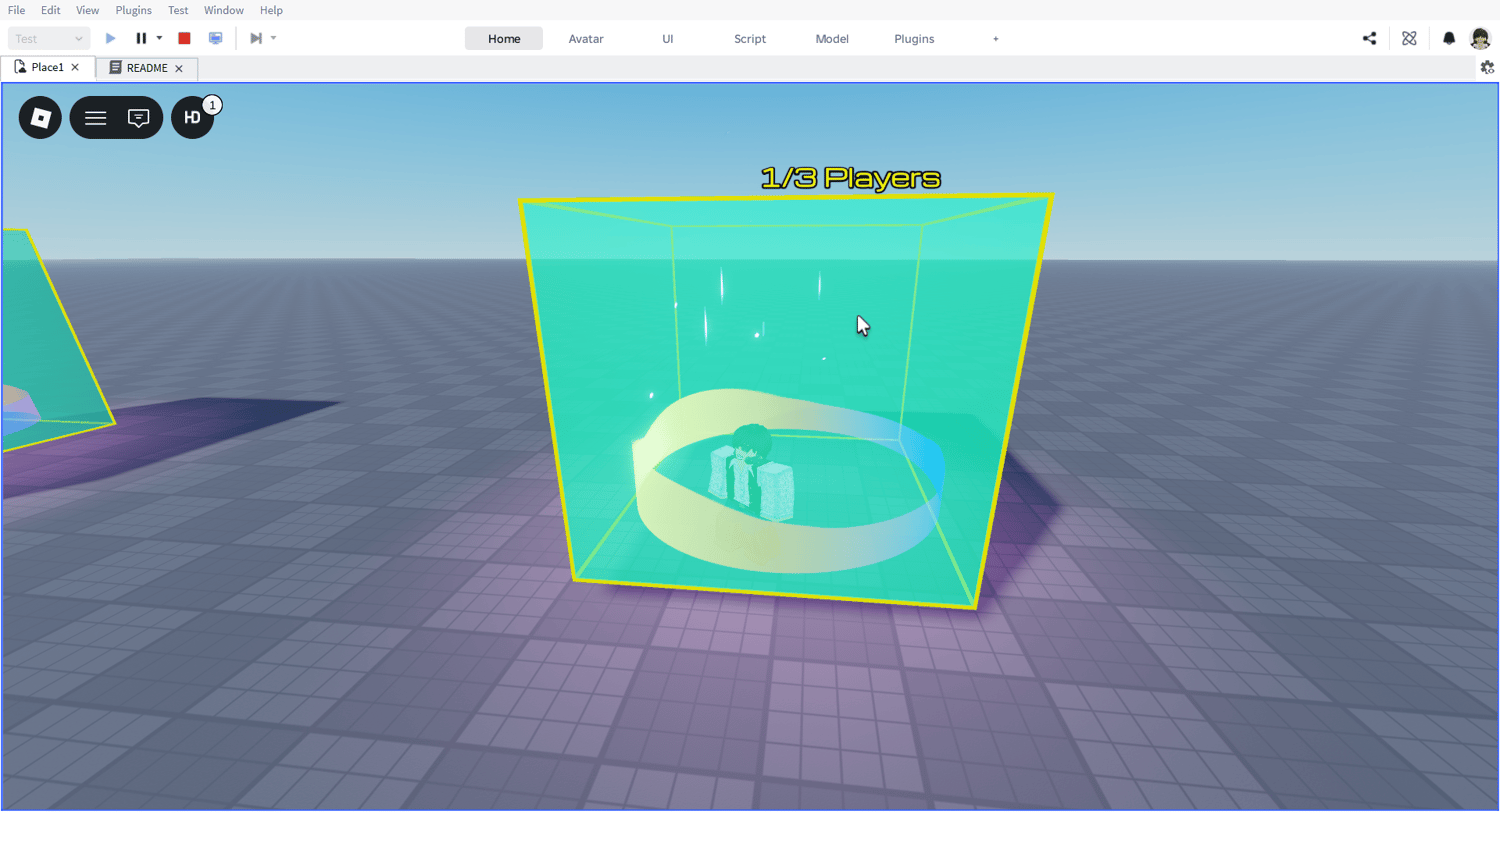Open the notifications bell

pyautogui.click(x=1449, y=39)
